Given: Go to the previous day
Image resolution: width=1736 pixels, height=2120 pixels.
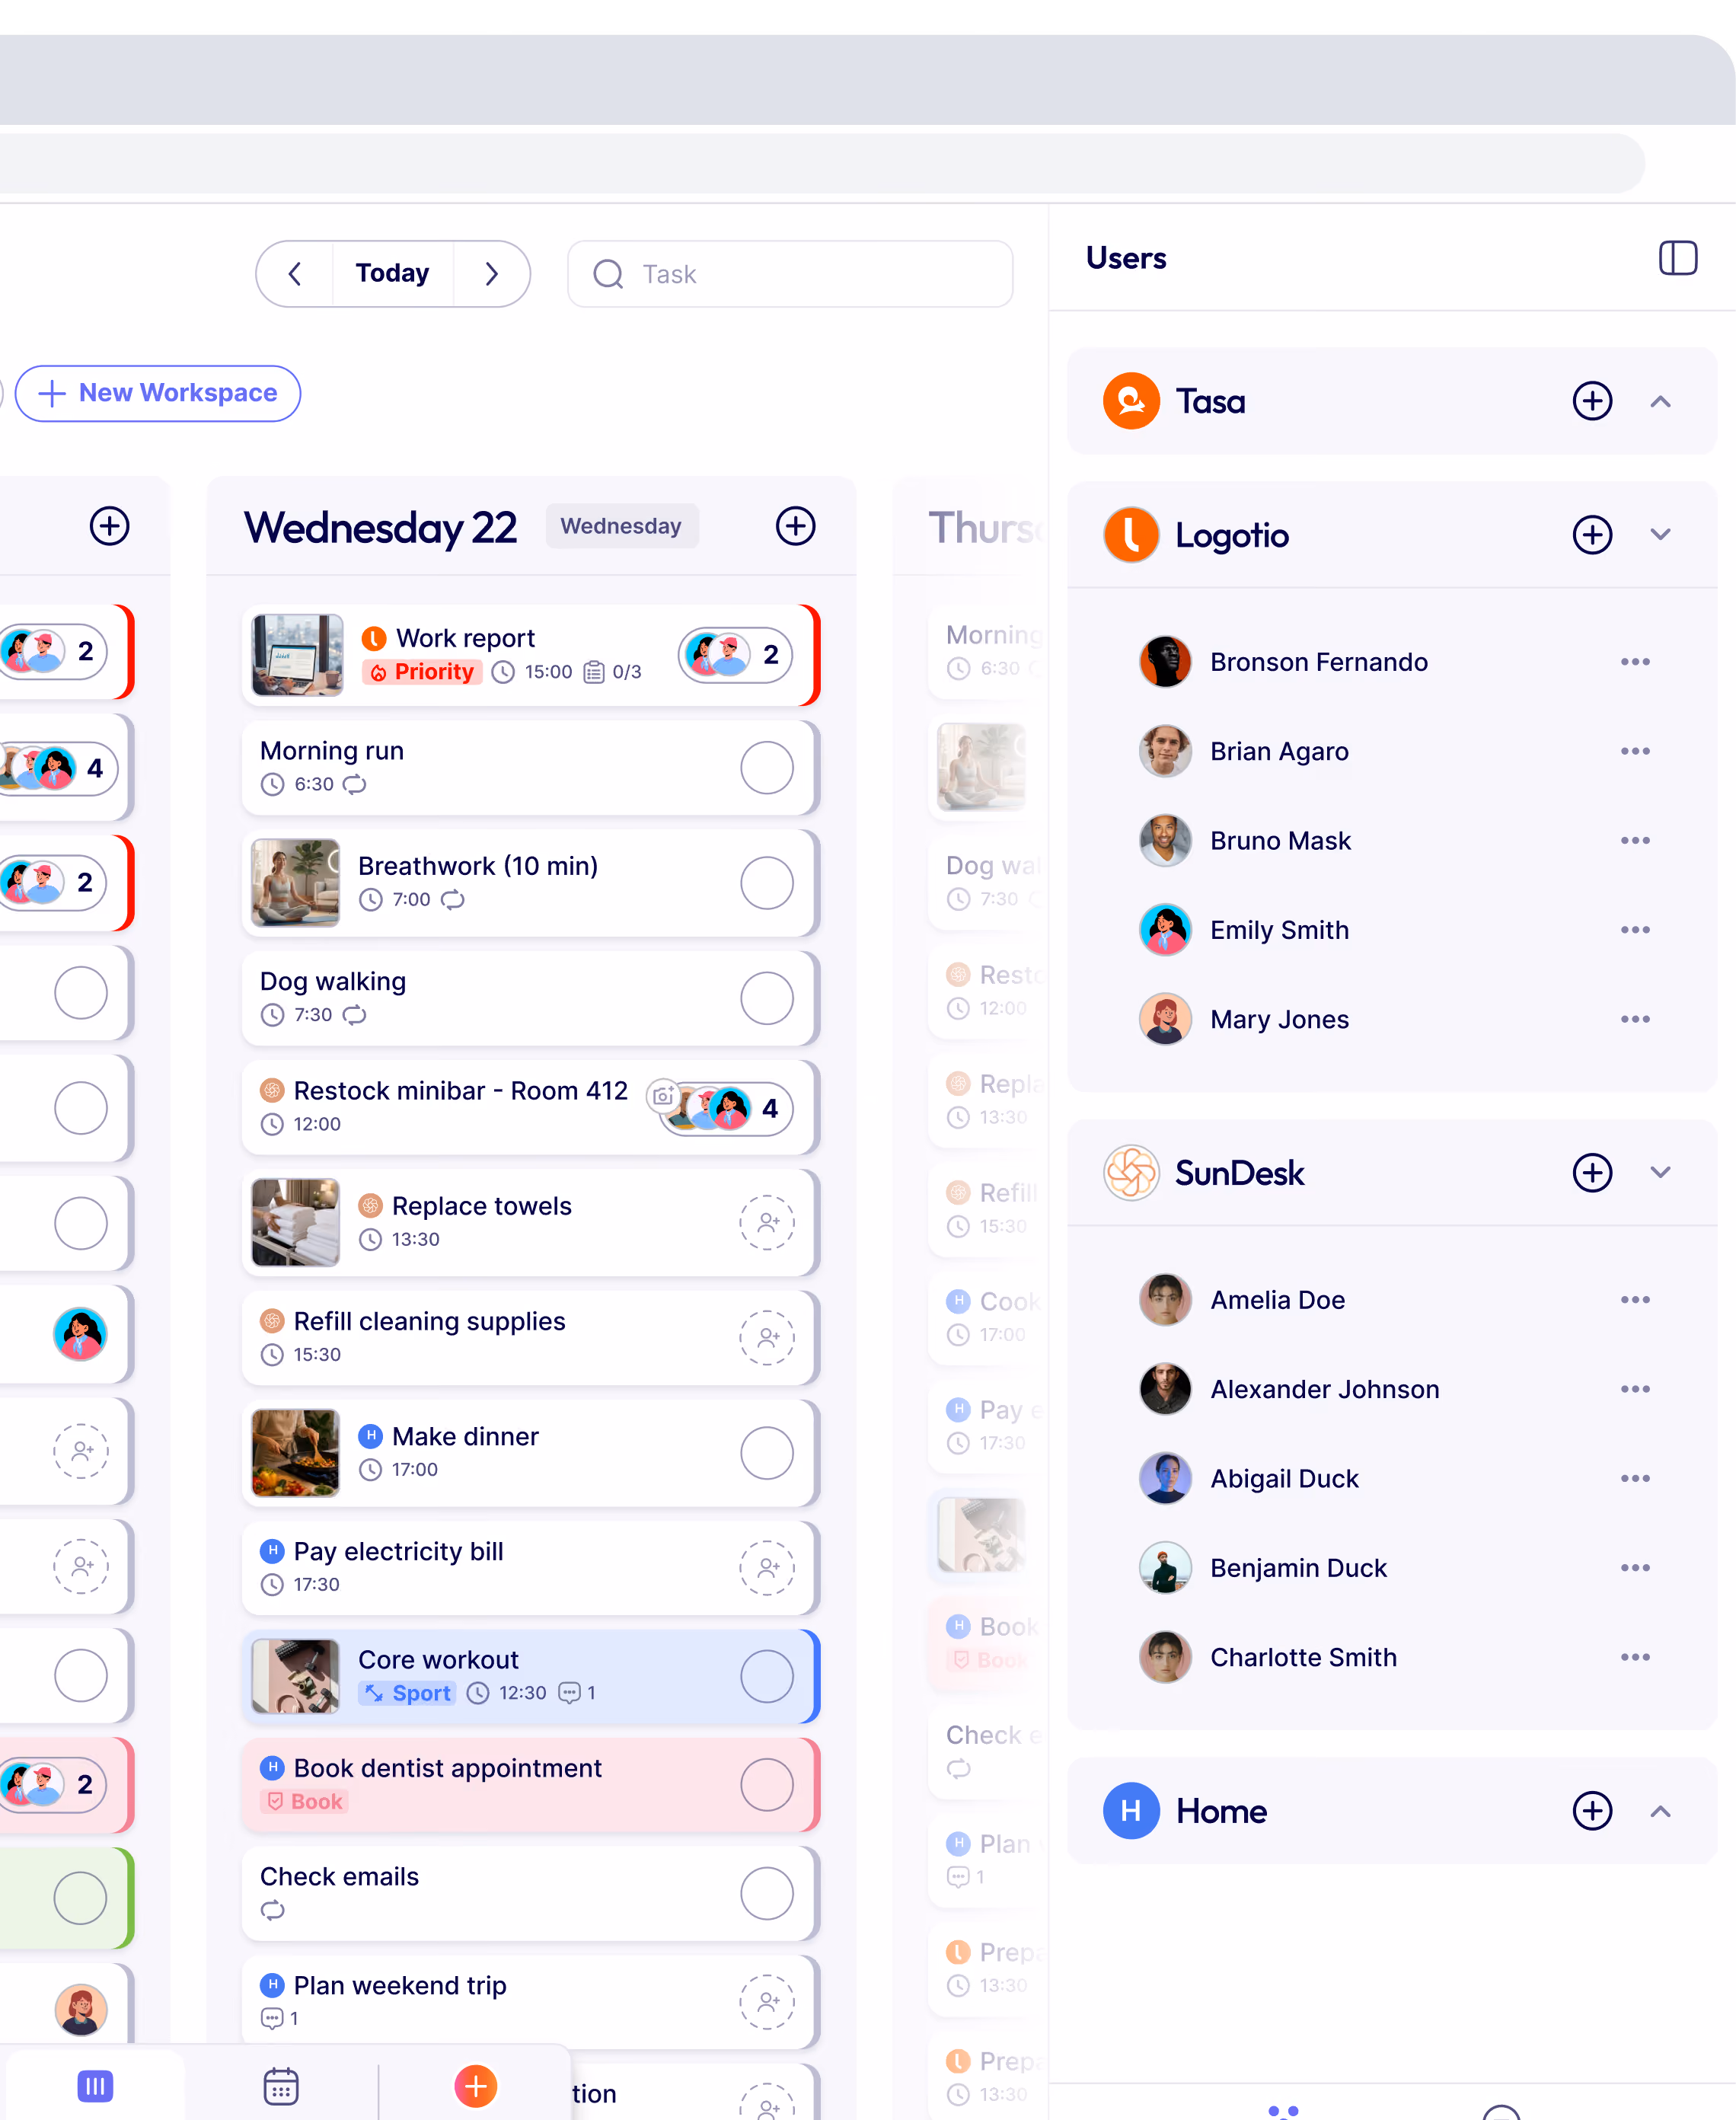Looking at the screenshot, I should pos(294,274).
